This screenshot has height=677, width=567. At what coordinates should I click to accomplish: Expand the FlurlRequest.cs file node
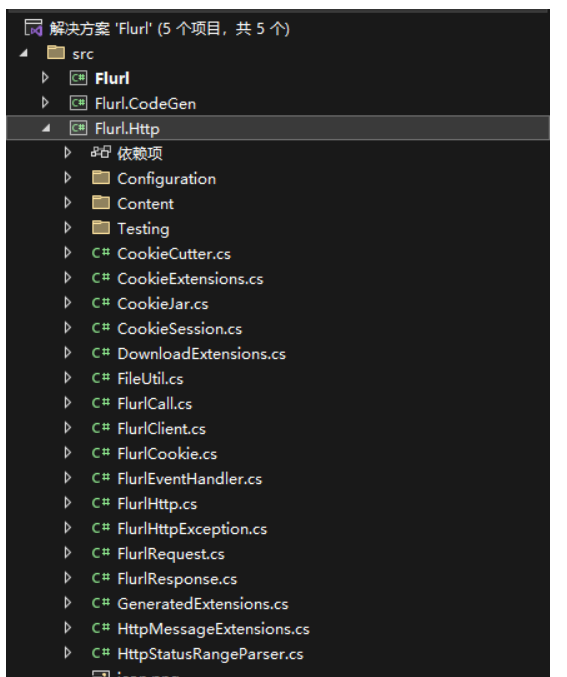[67, 553]
